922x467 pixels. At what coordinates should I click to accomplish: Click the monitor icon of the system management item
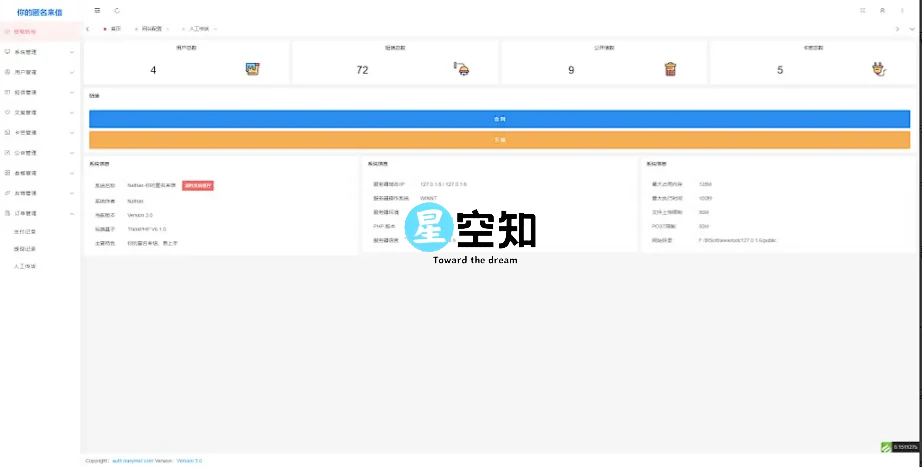coord(8,52)
